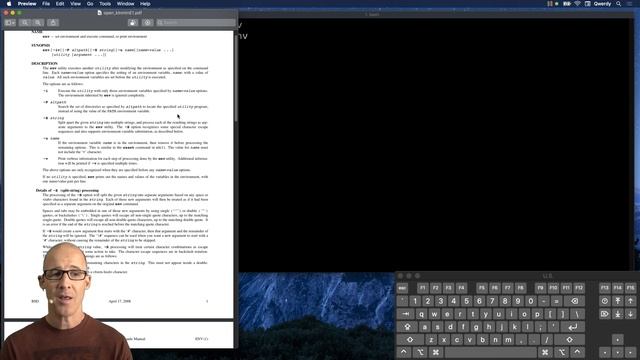Open the Help menu
The width and height of the screenshot is (640, 360).
(x=145, y=4)
